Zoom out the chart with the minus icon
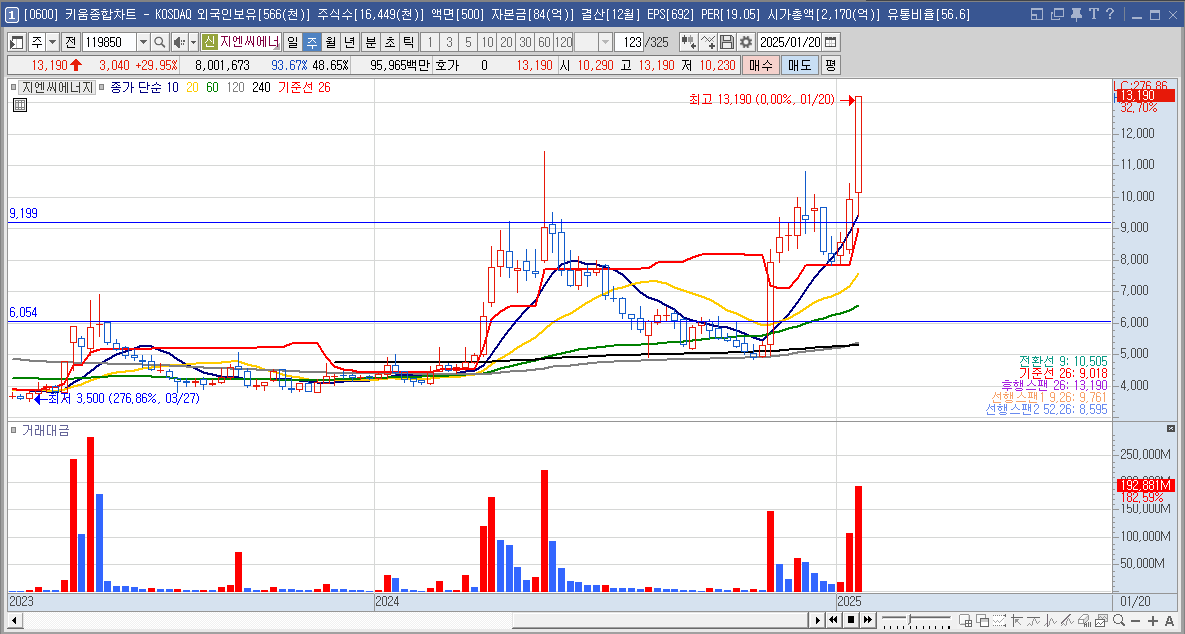The width and height of the screenshot is (1185, 634). pos(1135,621)
